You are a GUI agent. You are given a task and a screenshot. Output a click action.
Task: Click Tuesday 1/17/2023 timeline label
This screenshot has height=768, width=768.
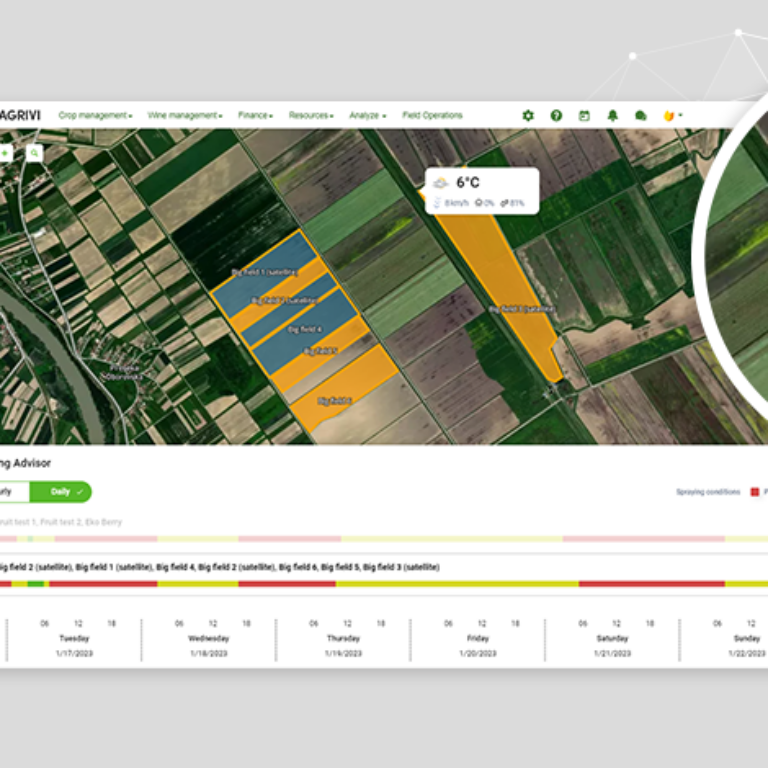pos(74,646)
